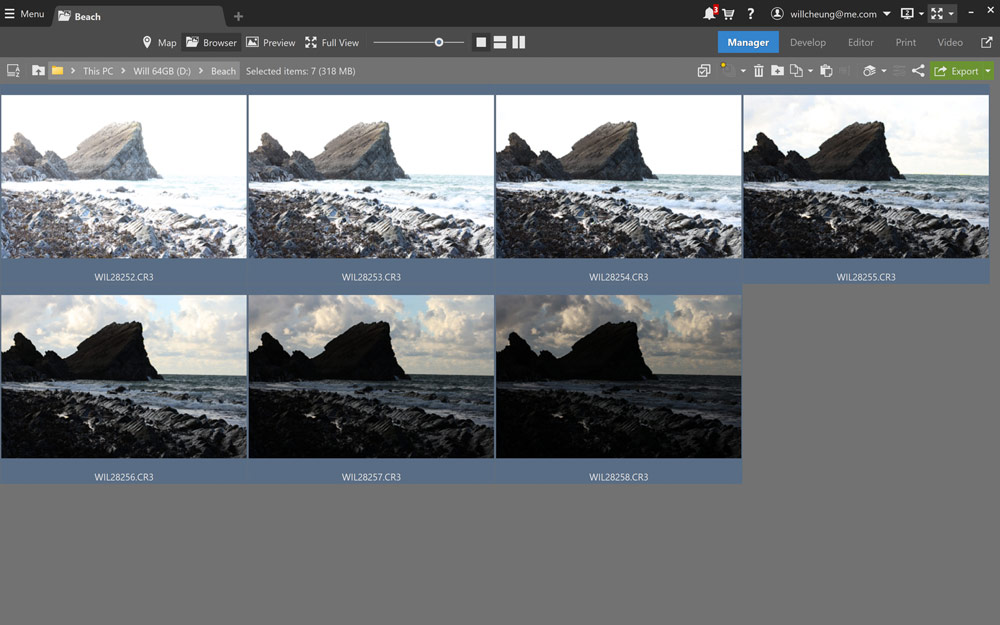Viewport: 1000px width, 625px height.
Task: Add a new tab with plus icon
Action: pos(239,16)
